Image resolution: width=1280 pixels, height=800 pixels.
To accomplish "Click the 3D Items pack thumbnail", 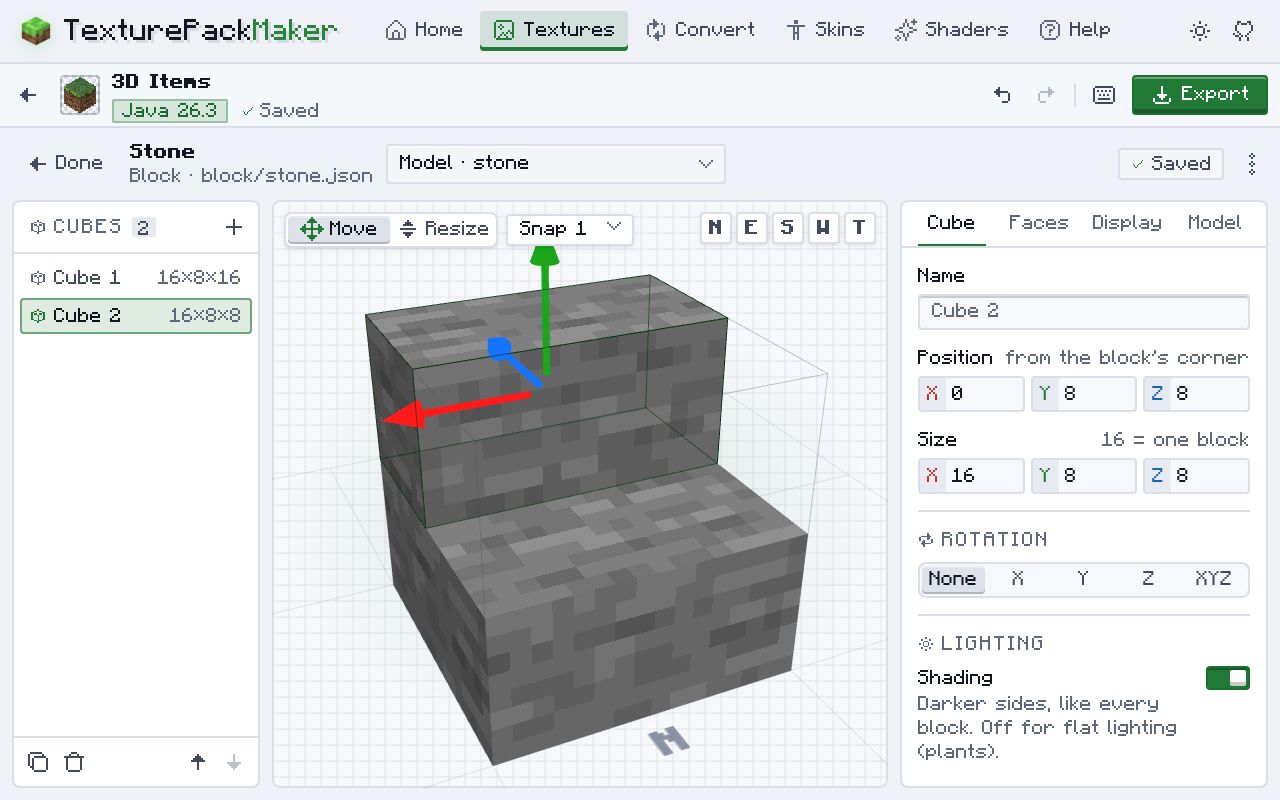I will 80,95.
